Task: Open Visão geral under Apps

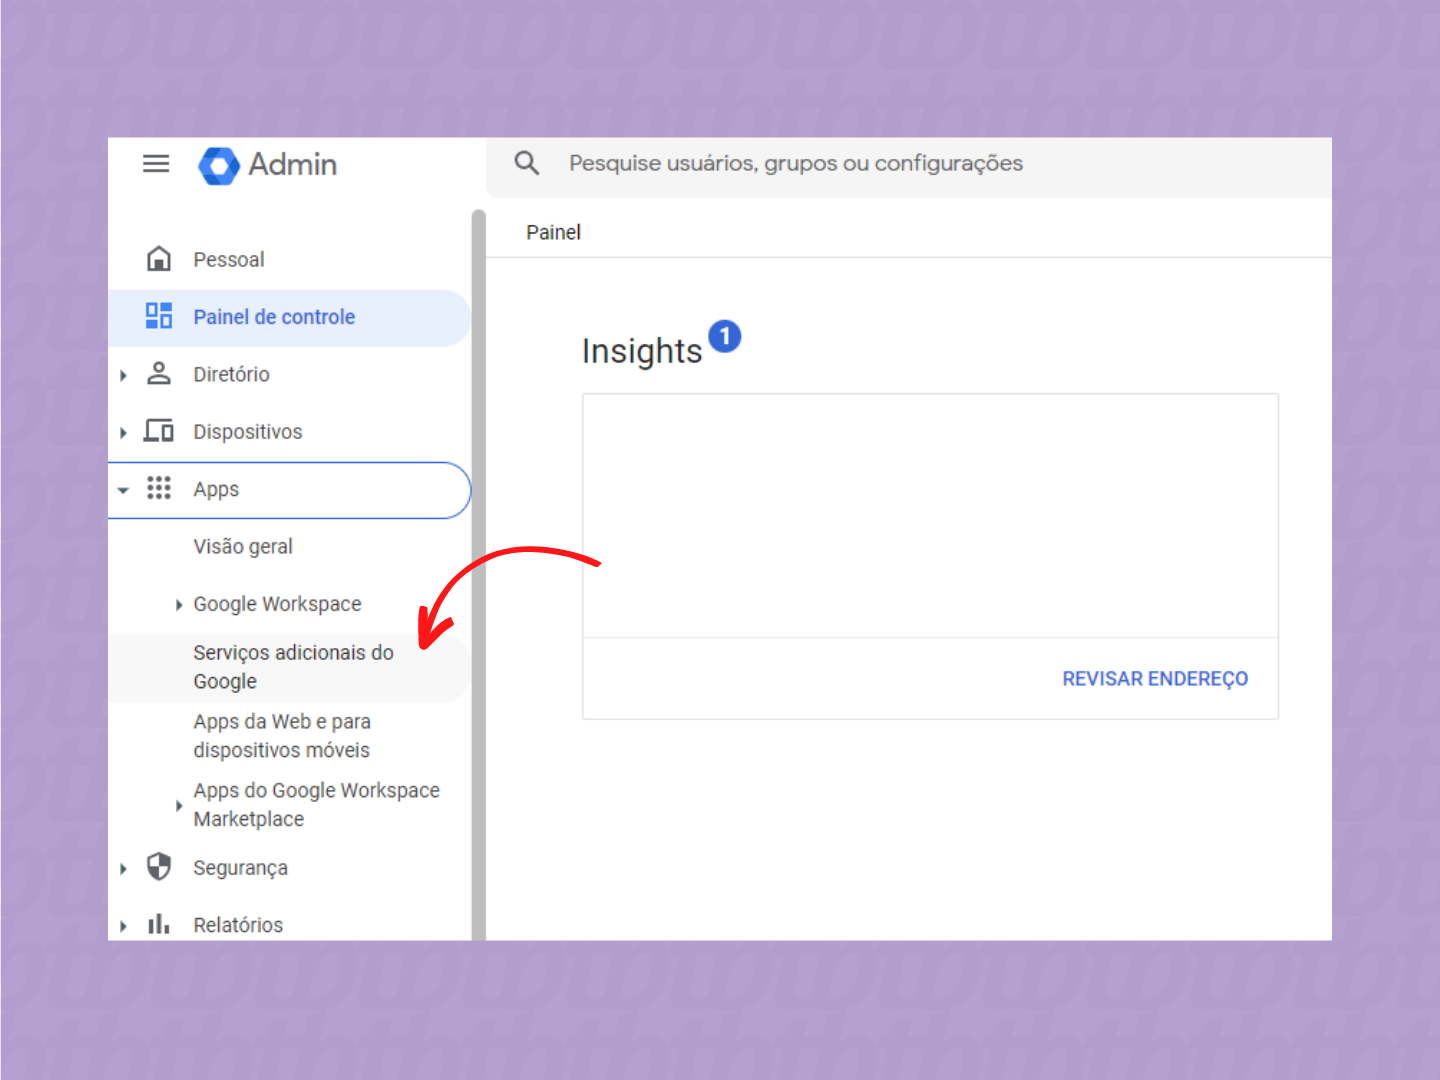Action: (243, 547)
